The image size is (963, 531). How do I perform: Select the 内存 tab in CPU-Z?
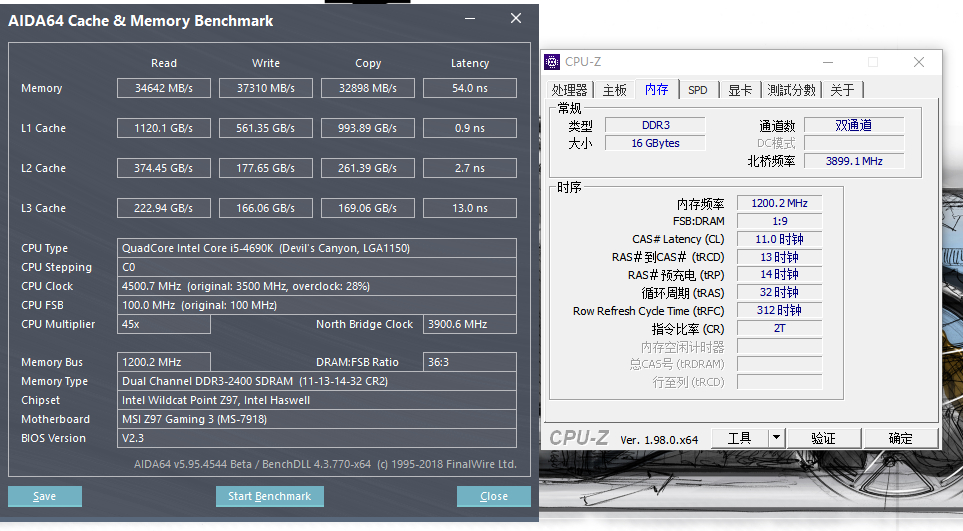(x=657, y=89)
